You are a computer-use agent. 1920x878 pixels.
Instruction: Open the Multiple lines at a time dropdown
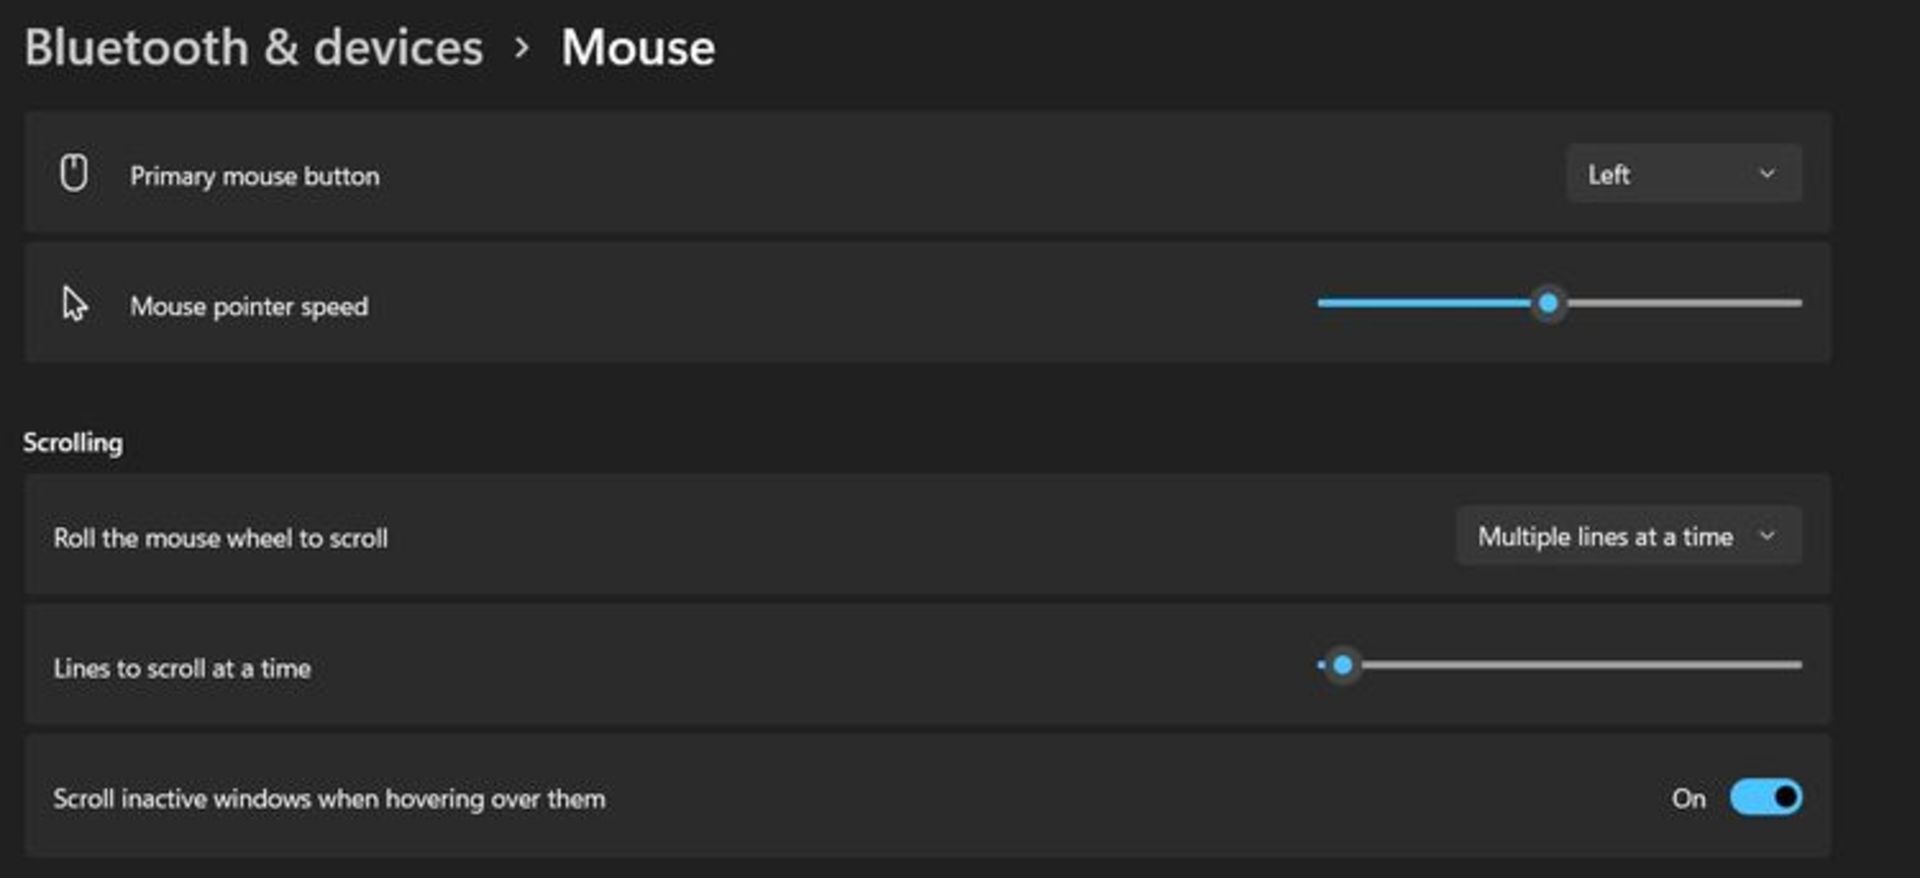[1629, 536]
